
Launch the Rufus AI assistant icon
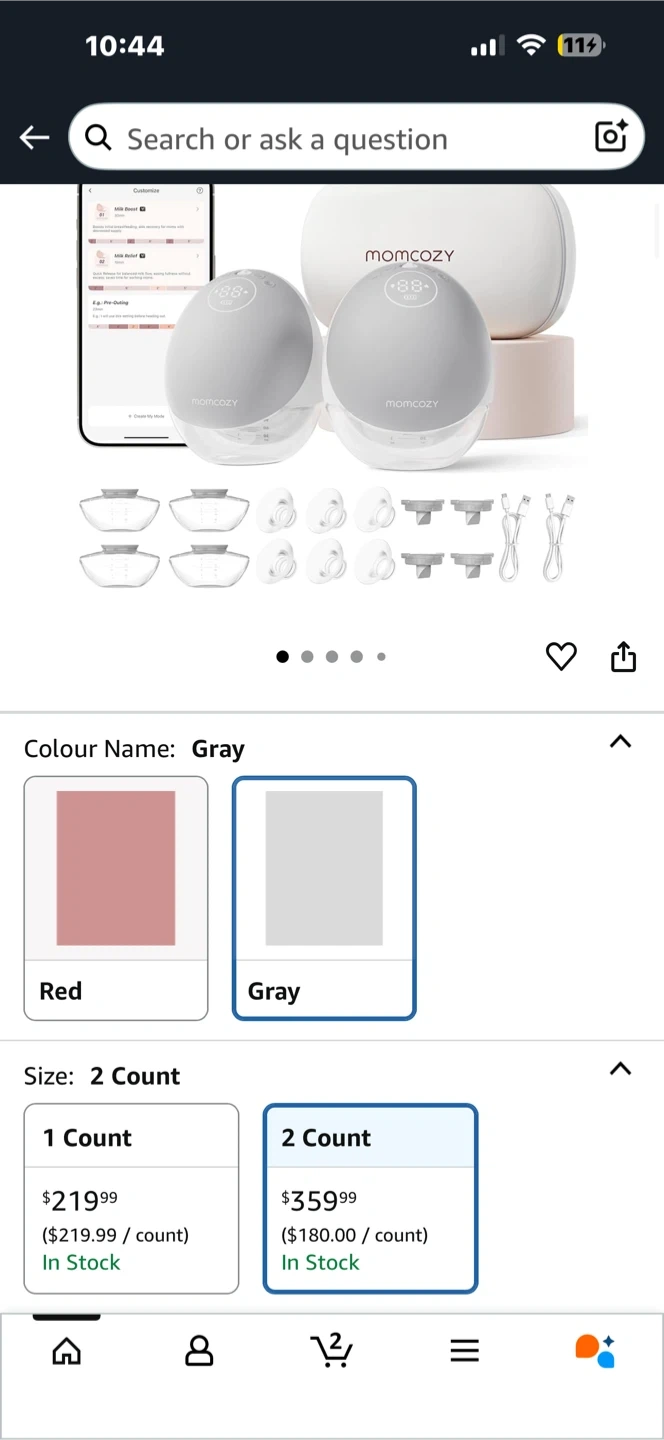point(595,1350)
